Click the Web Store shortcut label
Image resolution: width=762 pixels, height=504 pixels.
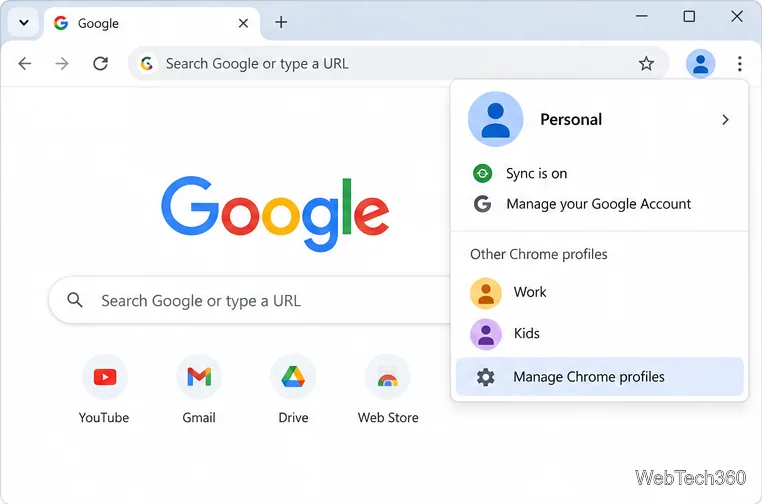388,418
